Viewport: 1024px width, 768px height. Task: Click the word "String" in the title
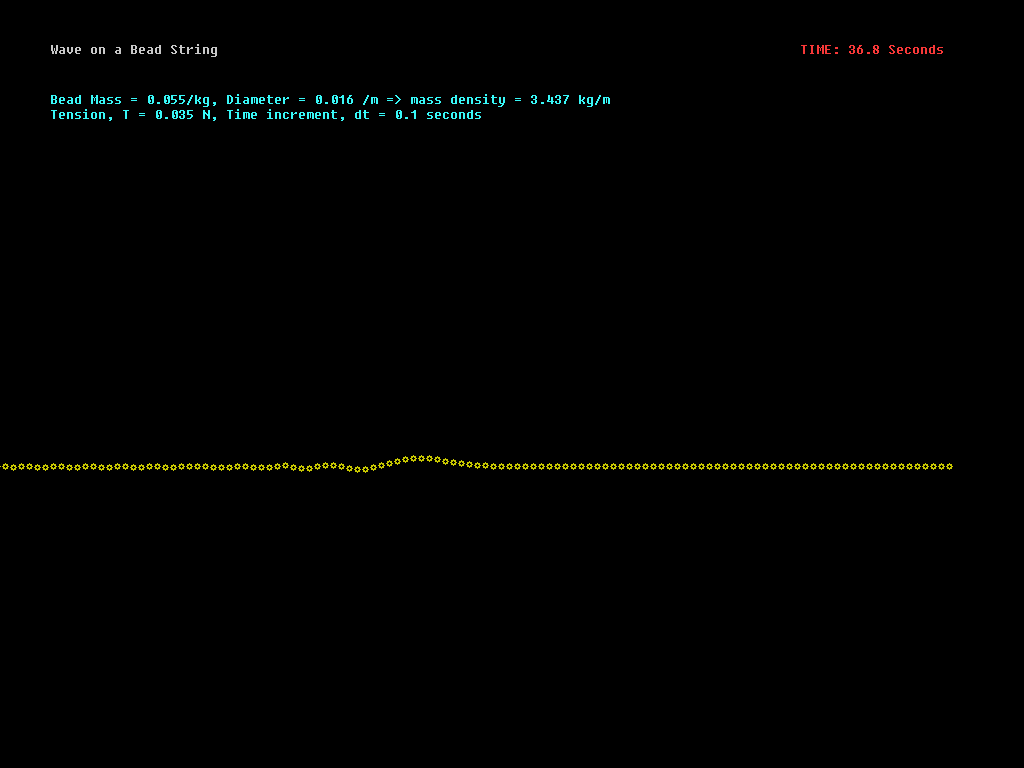click(x=193, y=50)
